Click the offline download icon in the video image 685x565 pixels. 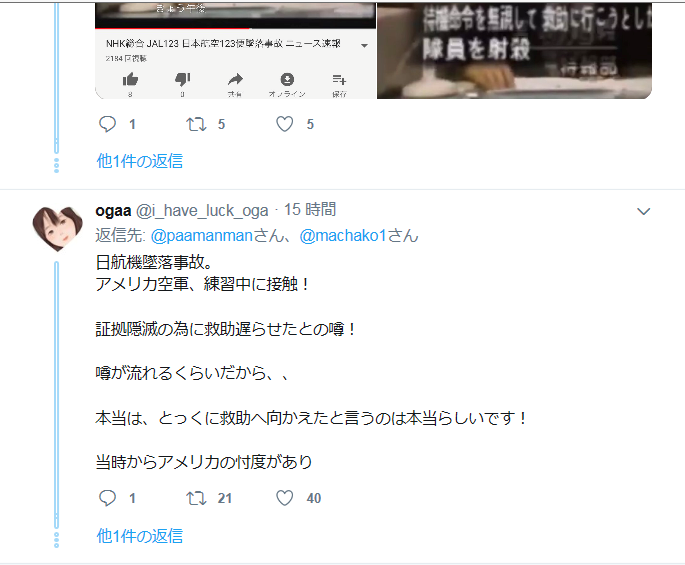point(287,79)
